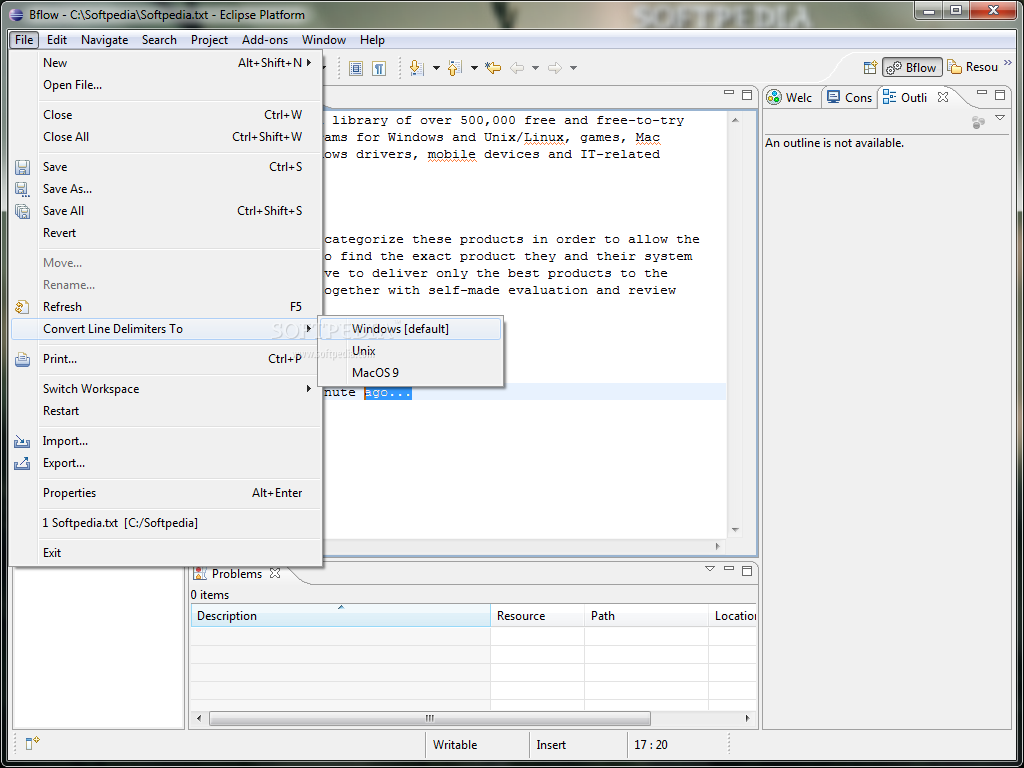The image size is (1024, 768).
Task: Click Print... menu entry
Action: 167,359
